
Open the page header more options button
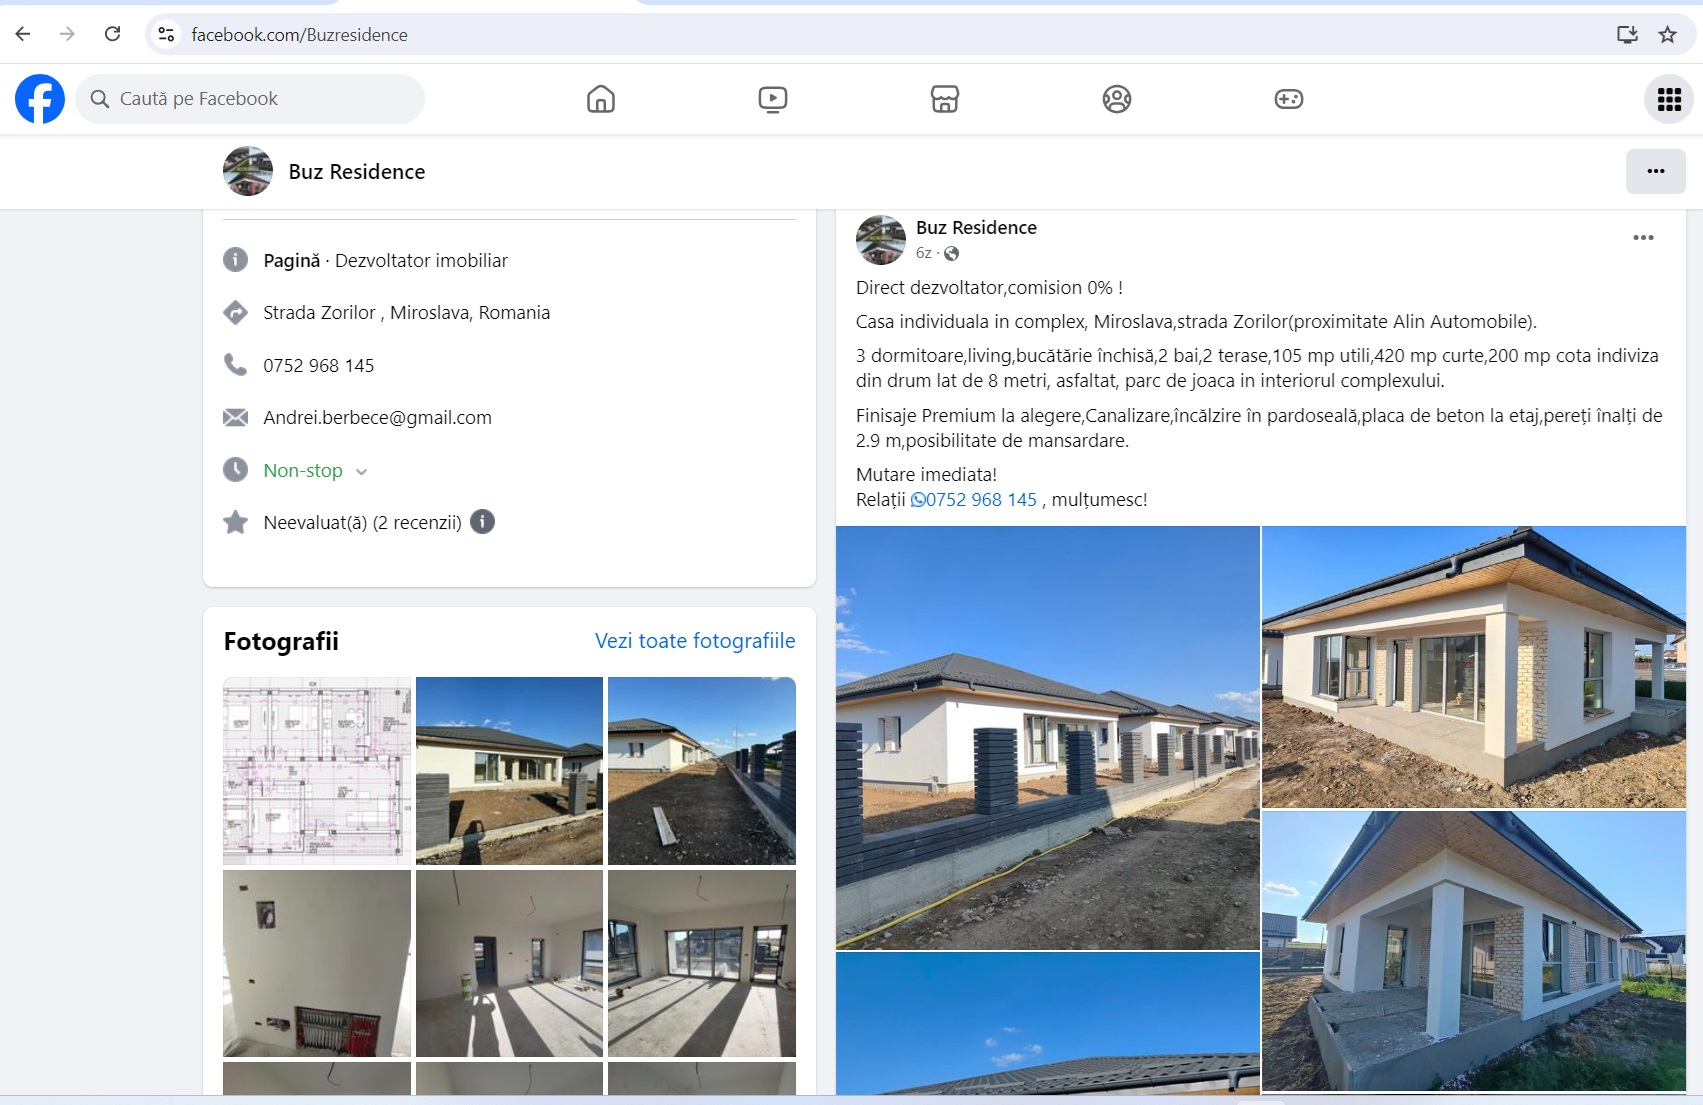pyautogui.click(x=1655, y=171)
